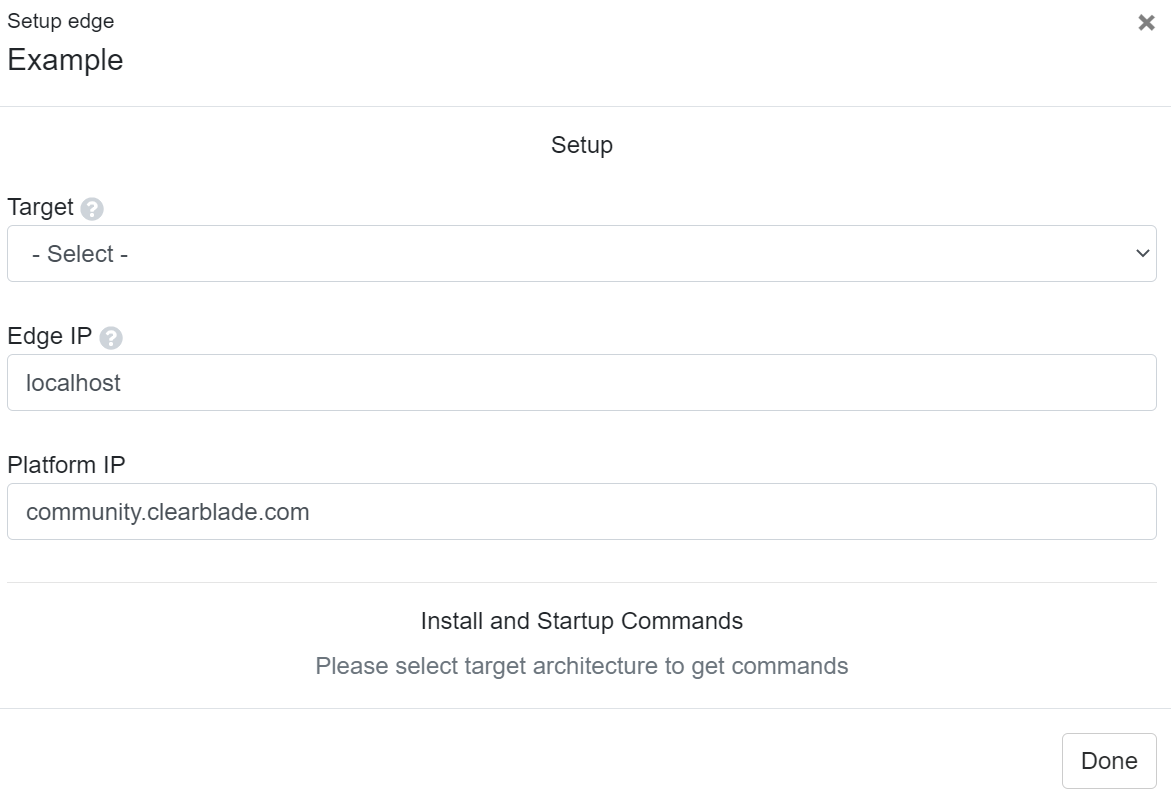
Task: Click the Example edge name title
Action: coord(65,60)
